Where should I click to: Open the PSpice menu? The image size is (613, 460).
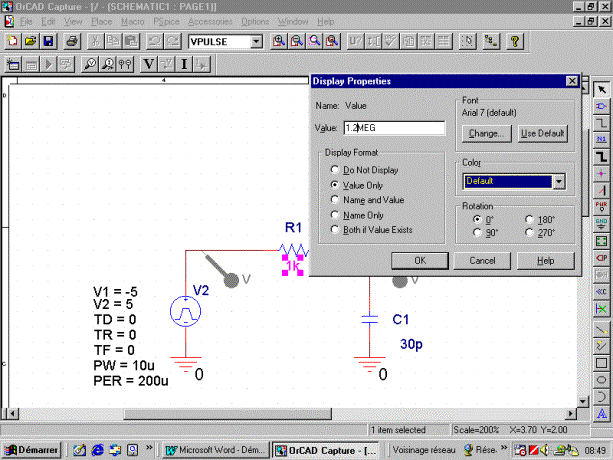(x=166, y=21)
